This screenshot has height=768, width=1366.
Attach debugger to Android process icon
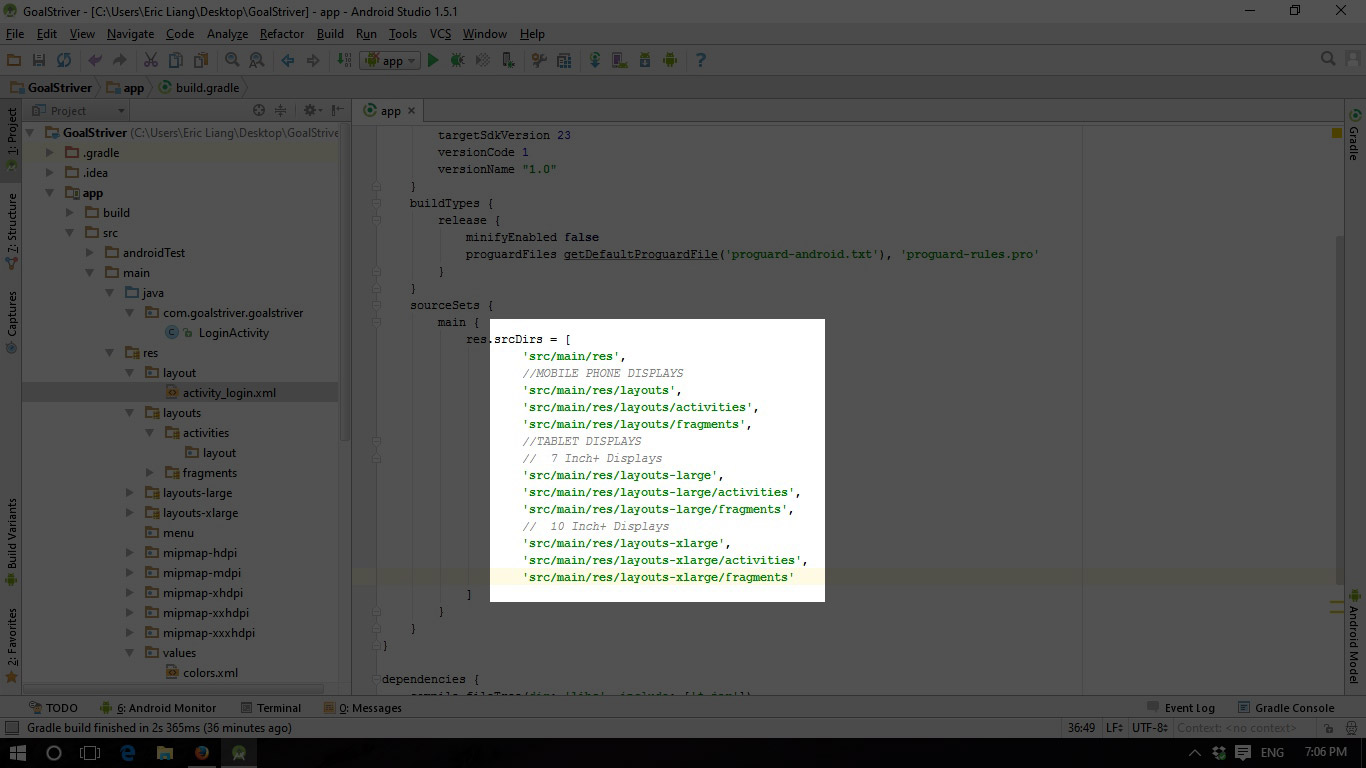click(x=508, y=60)
